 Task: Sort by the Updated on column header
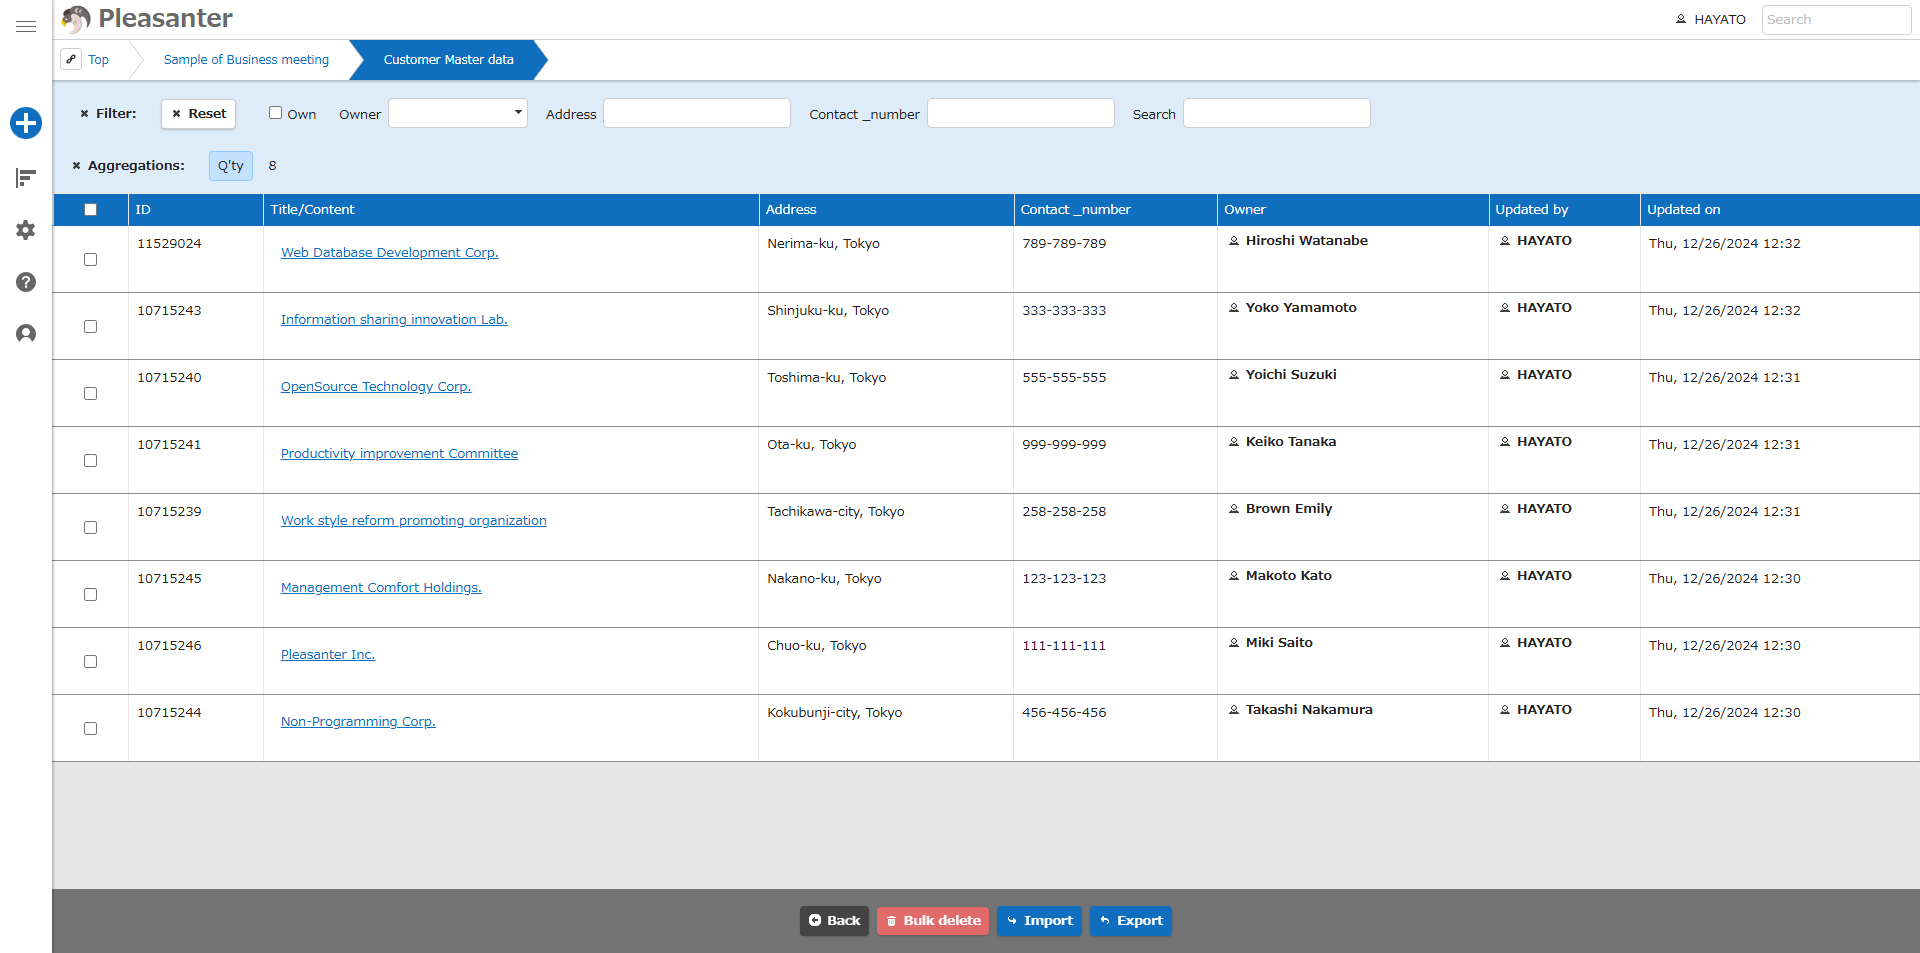tap(1780, 210)
